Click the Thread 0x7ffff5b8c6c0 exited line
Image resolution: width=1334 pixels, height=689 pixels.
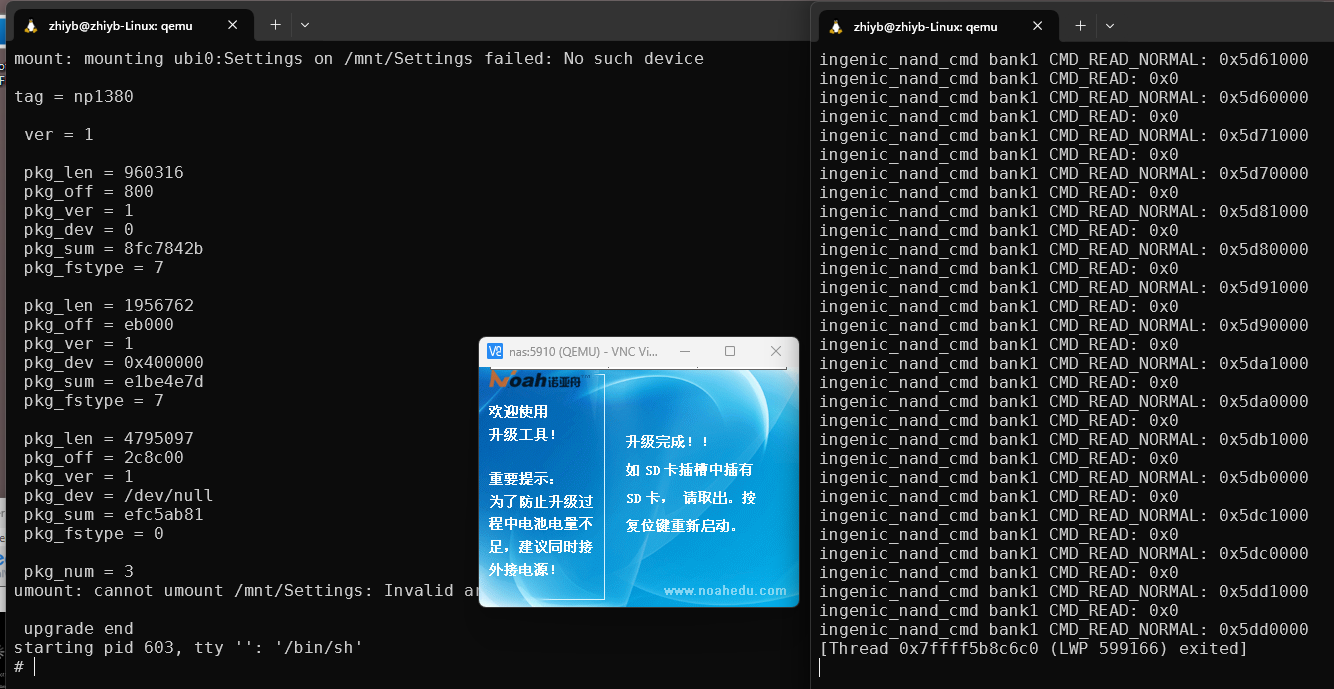1034,649
